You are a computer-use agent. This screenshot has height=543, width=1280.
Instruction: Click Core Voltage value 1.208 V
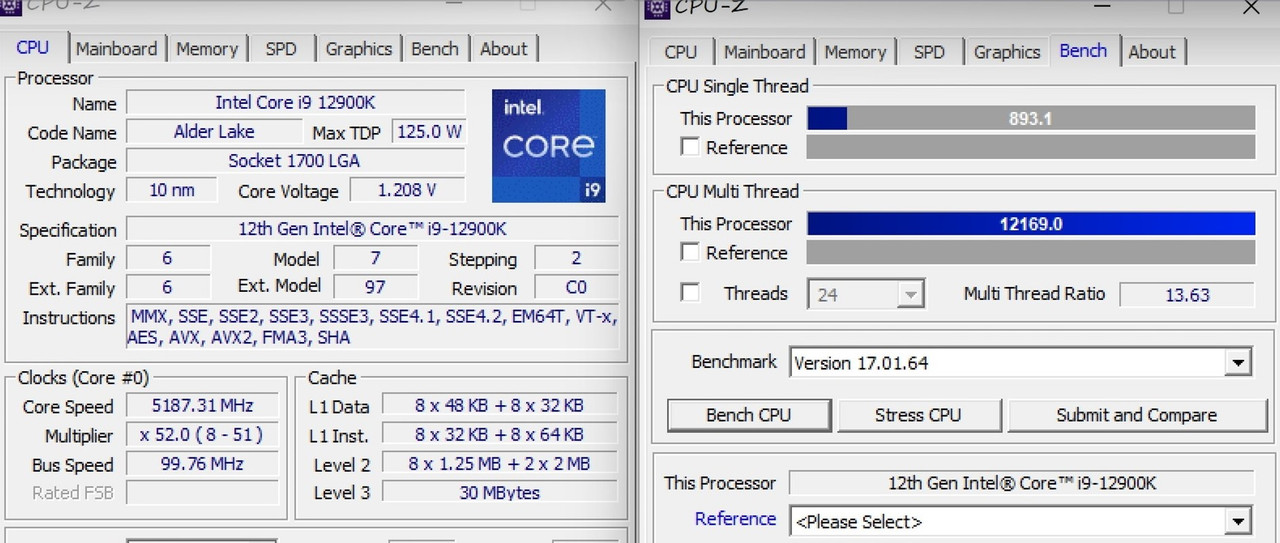coord(406,190)
